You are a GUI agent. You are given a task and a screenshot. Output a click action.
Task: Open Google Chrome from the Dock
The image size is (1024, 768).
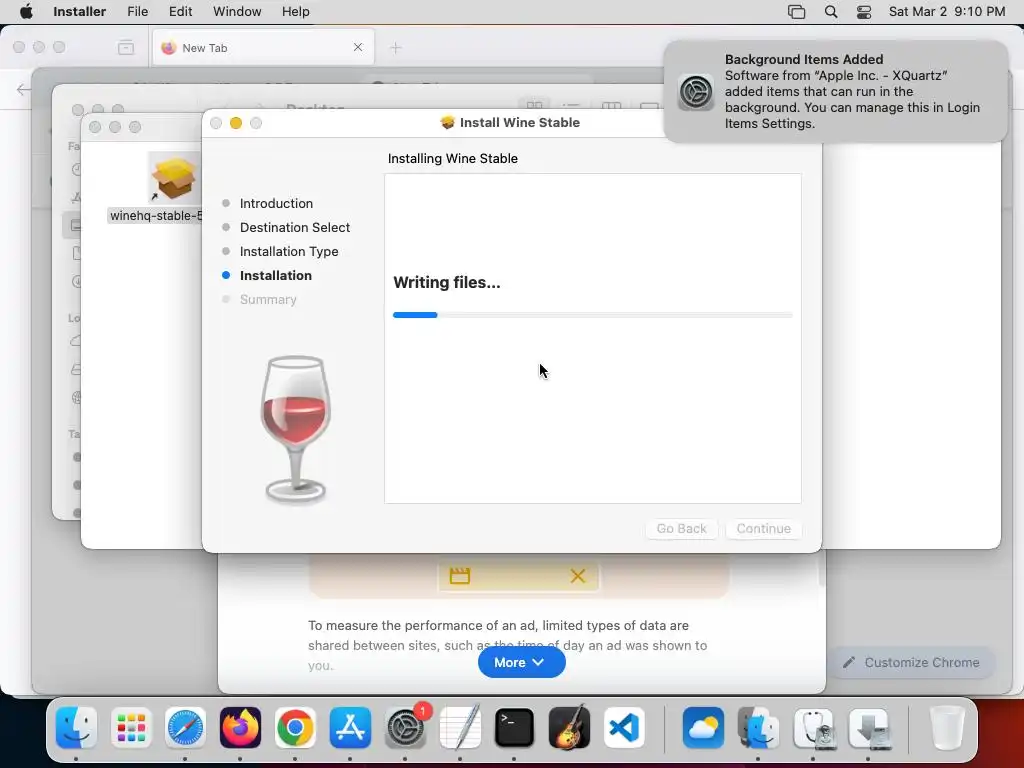point(295,728)
